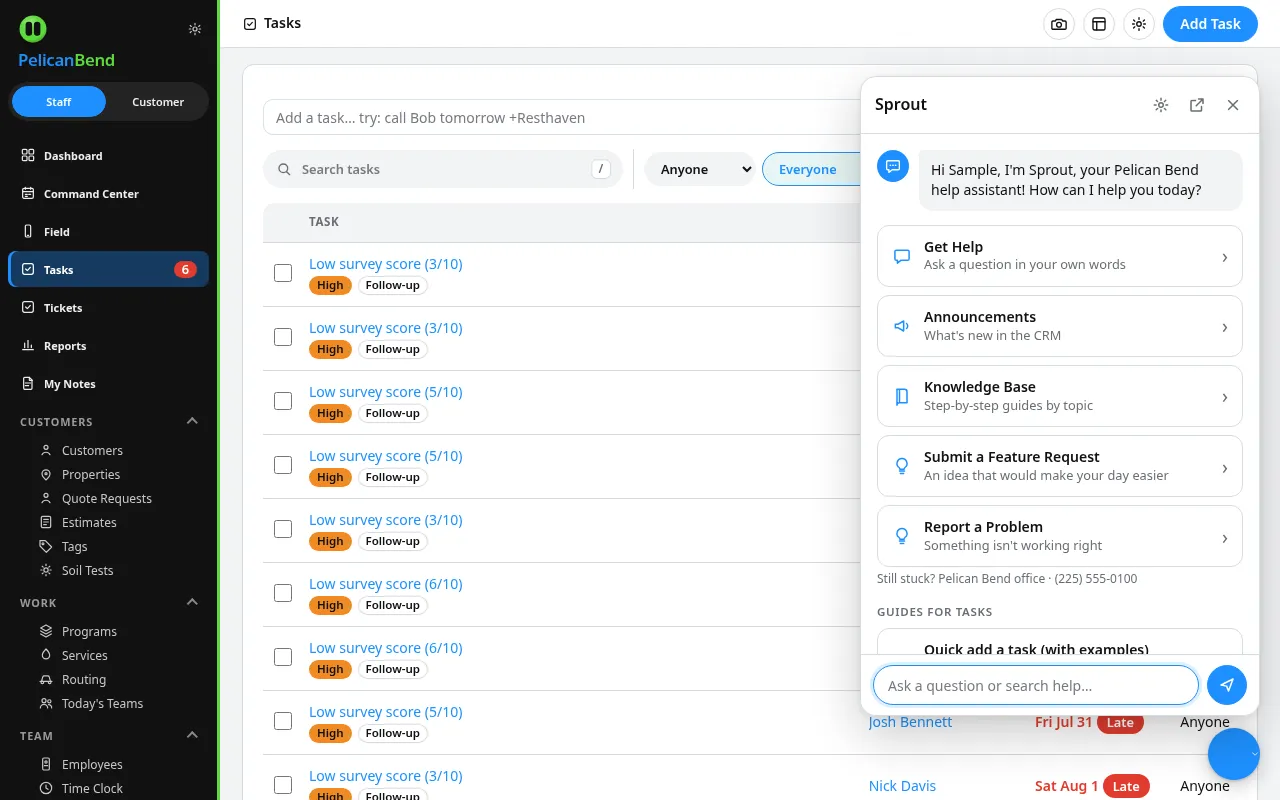The width and height of the screenshot is (1280, 800).
Task: Click the camera screenshot icon in header
Action: point(1059,24)
